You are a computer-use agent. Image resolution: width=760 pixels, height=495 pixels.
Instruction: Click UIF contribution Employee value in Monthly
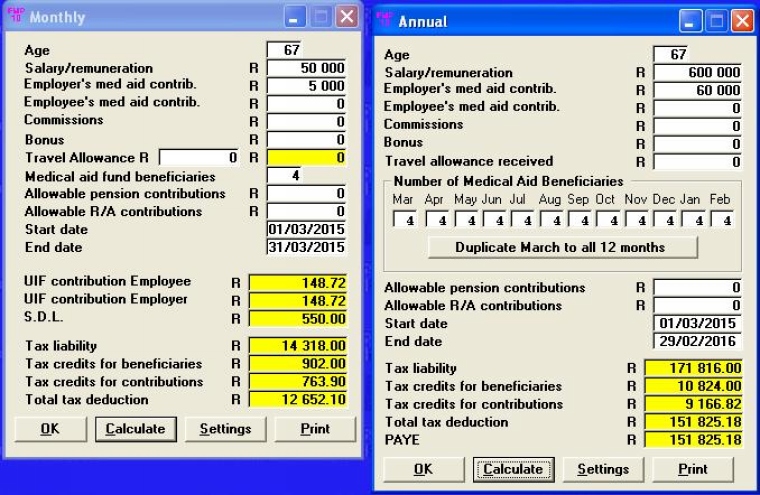pos(298,283)
